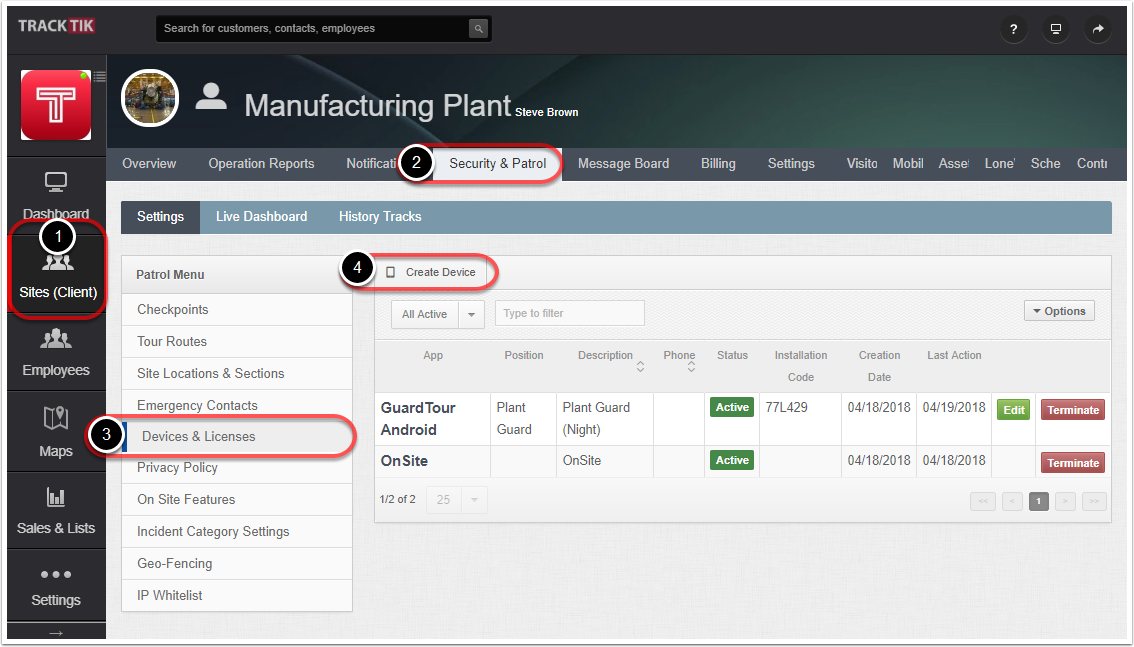Select page 1 in pagination

pos(1039,501)
